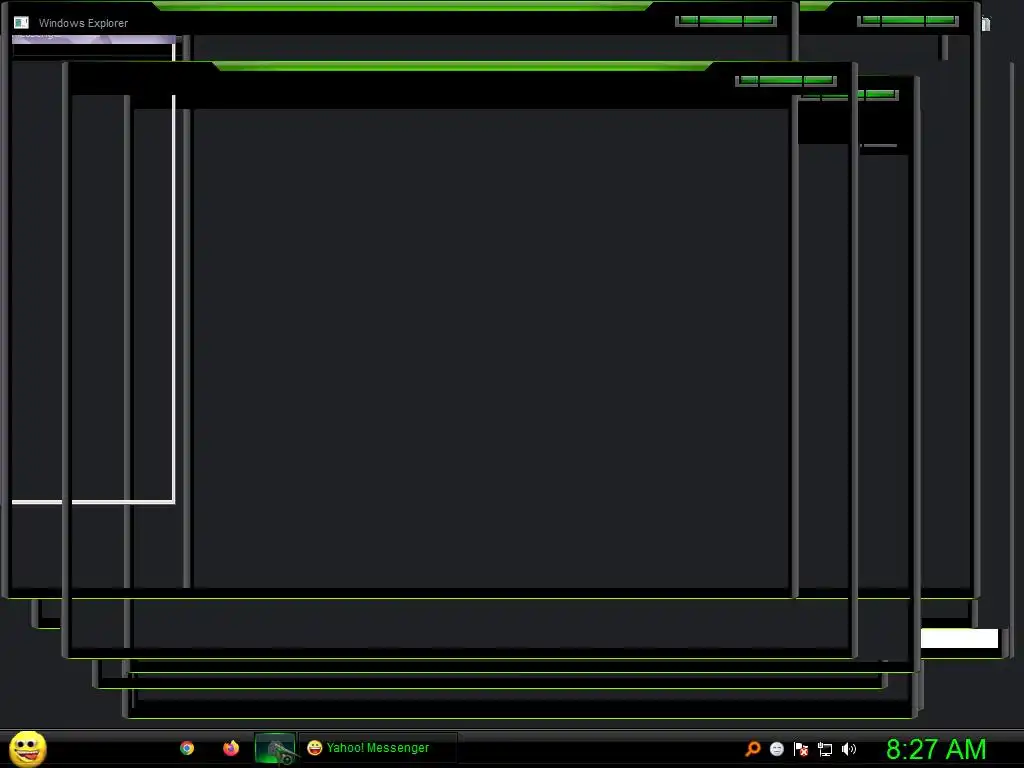
Task: Launch Google Chrome from the taskbar
Action: (187, 748)
